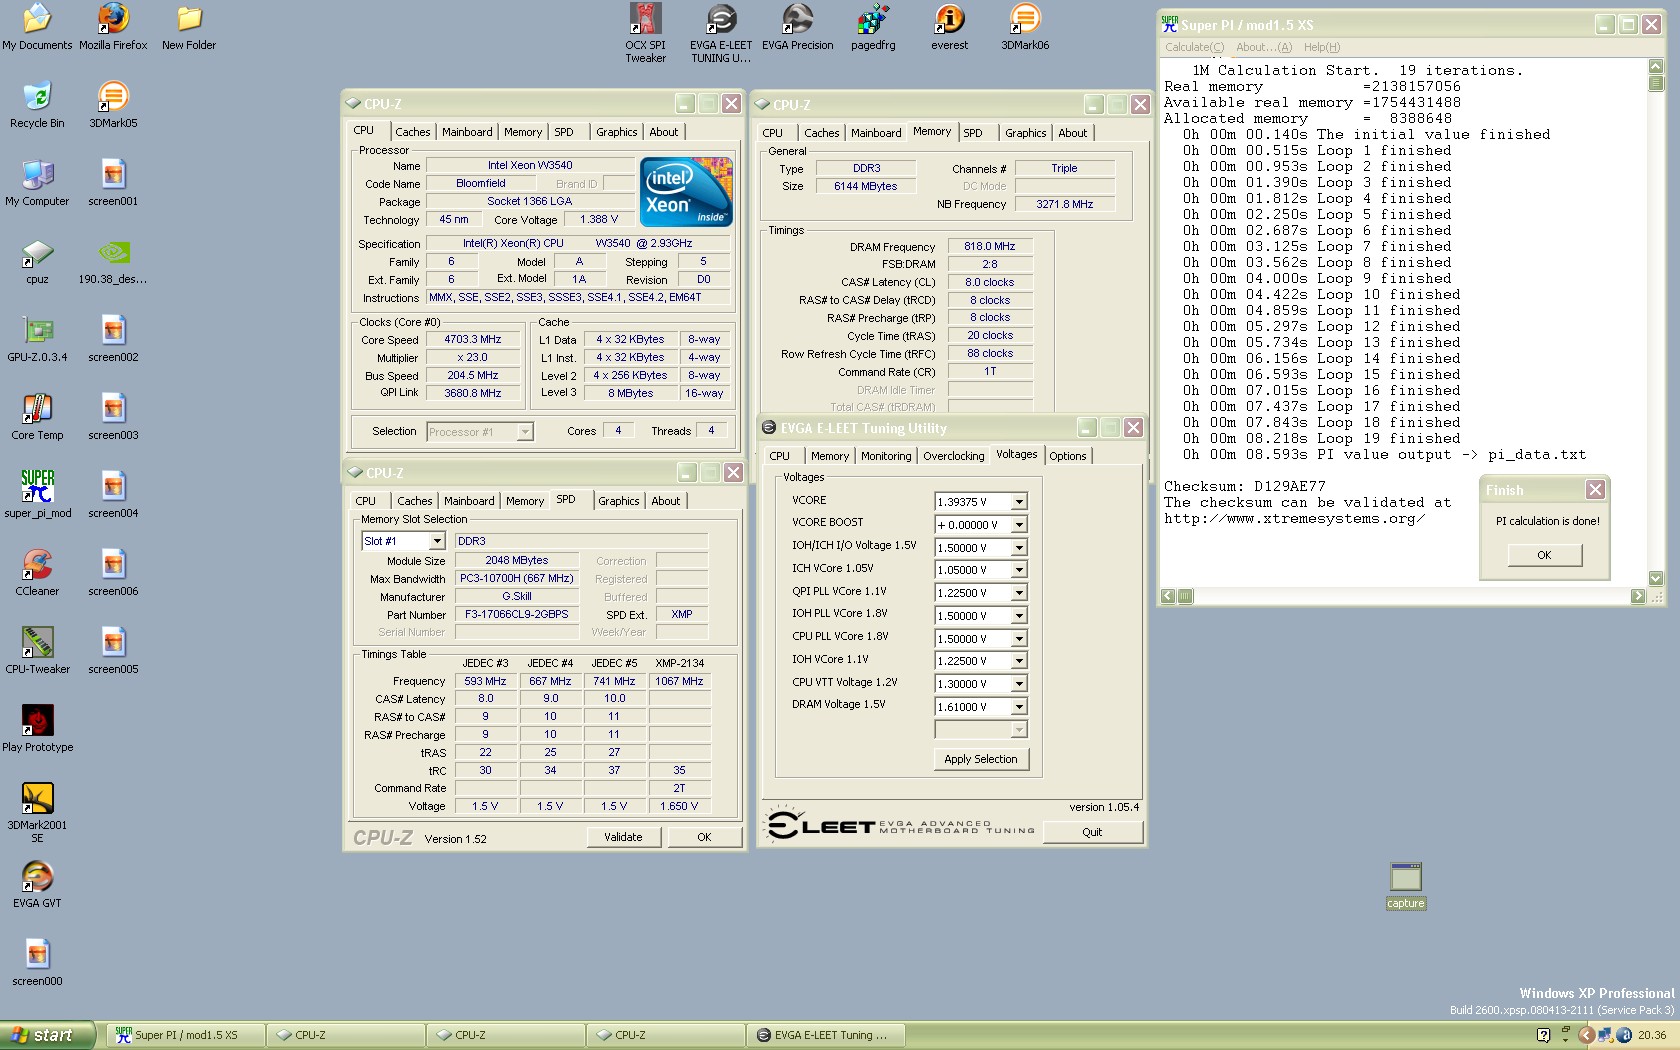Select the capture icon on the desktop
Viewport: 1680px width, 1050px height.
pyautogui.click(x=1405, y=886)
